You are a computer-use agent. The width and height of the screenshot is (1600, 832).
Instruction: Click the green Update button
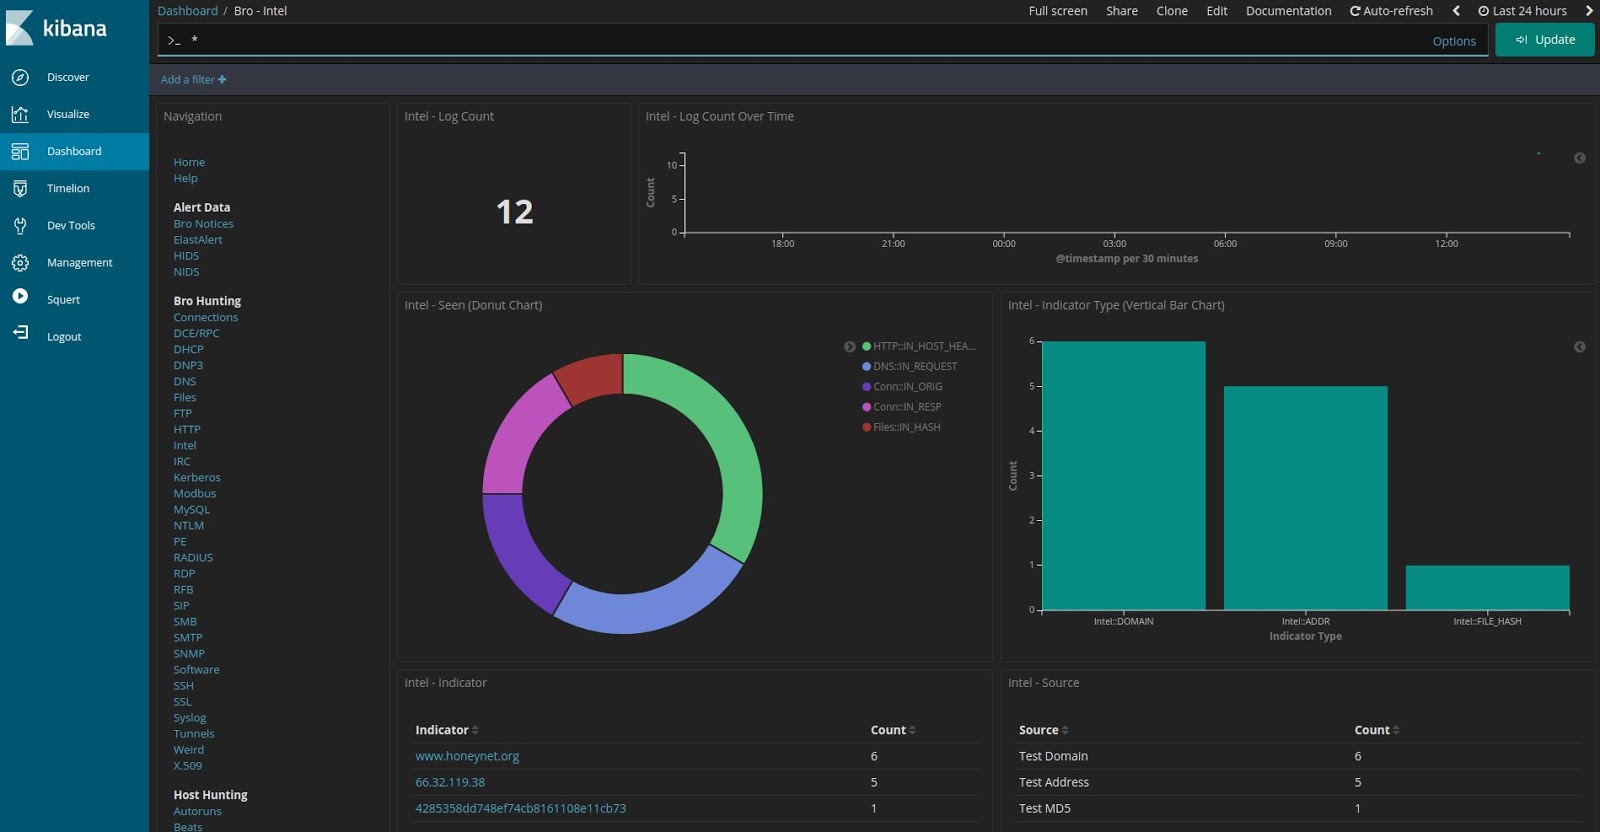(1544, 40)
